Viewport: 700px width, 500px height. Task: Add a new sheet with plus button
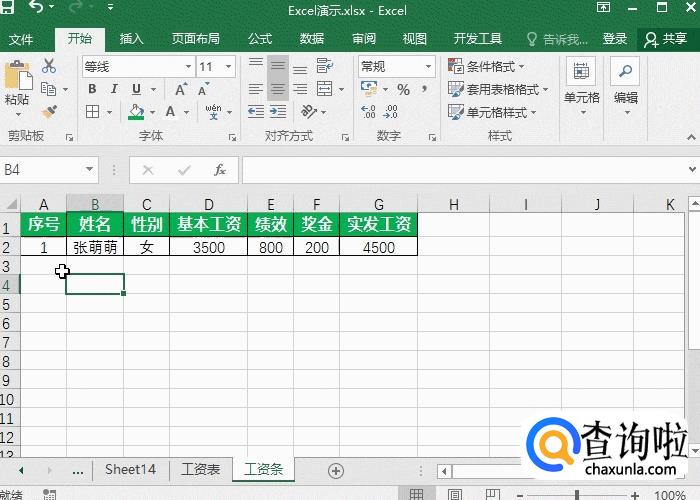click(336, 471)
